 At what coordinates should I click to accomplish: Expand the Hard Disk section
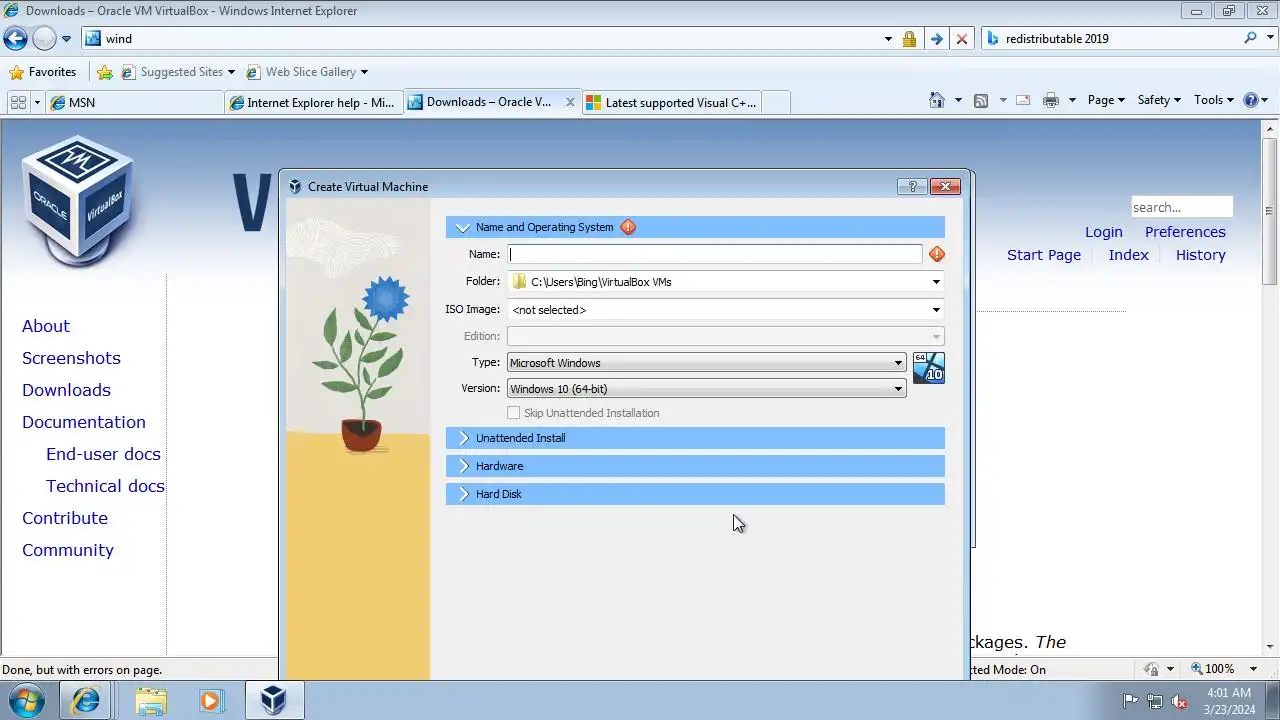coord(695,494)
